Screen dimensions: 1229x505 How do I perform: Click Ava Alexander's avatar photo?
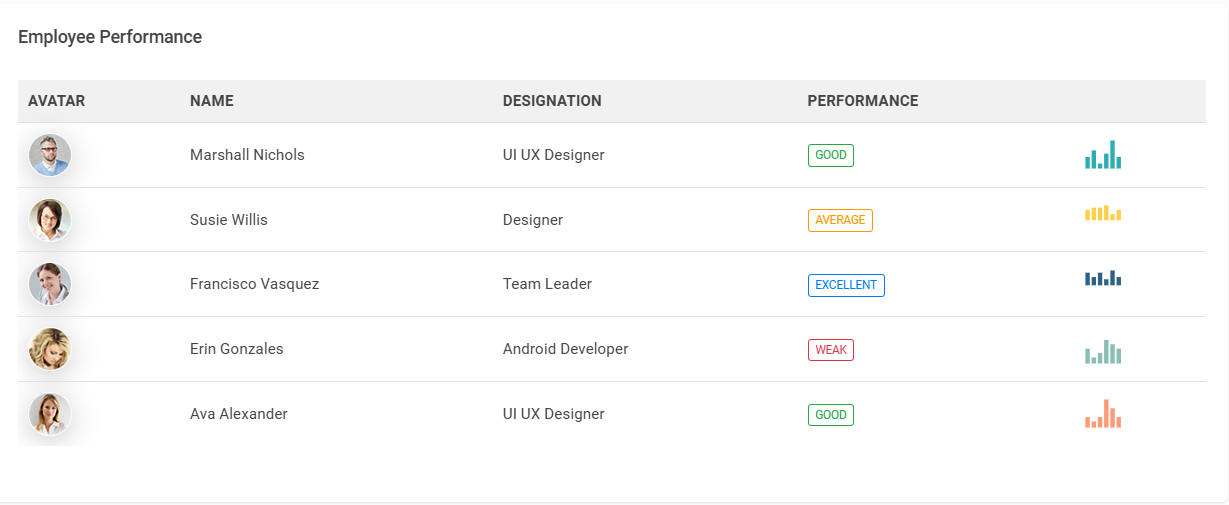tap(50, 414)
